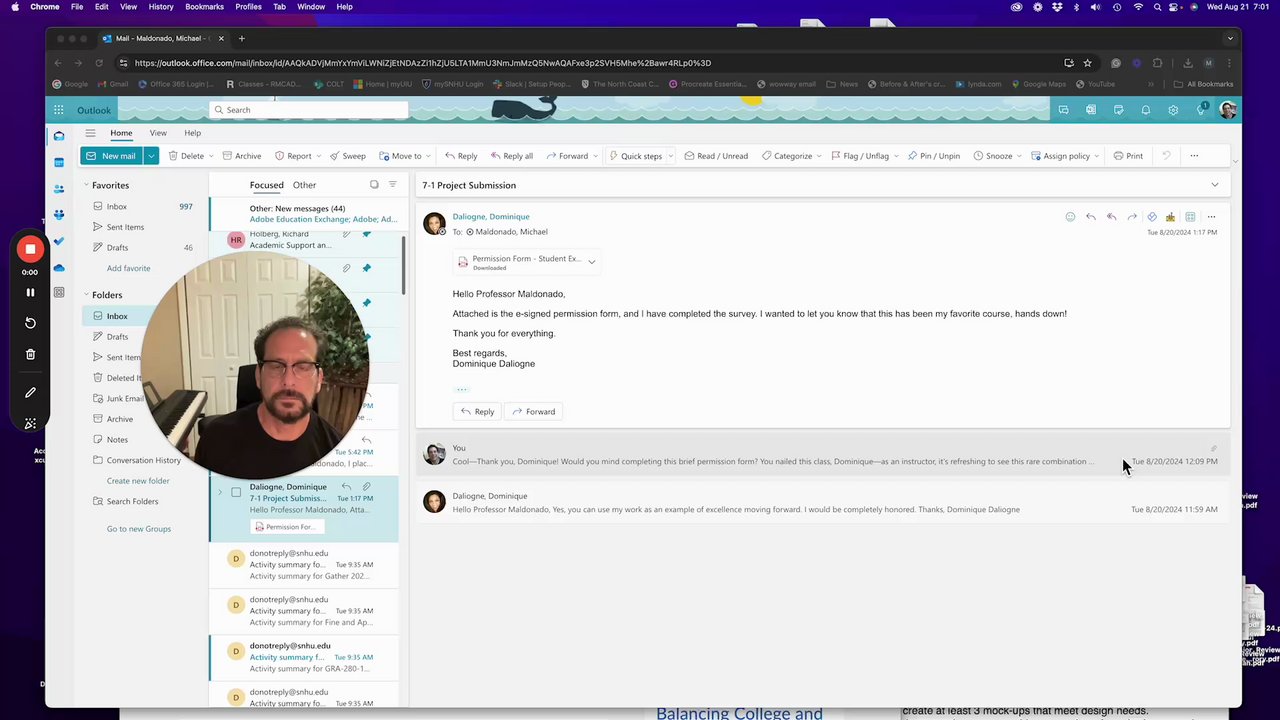Click Forward button below the message body
Viewport: 1280px width, 720px height.
click(x=534, y=411)
